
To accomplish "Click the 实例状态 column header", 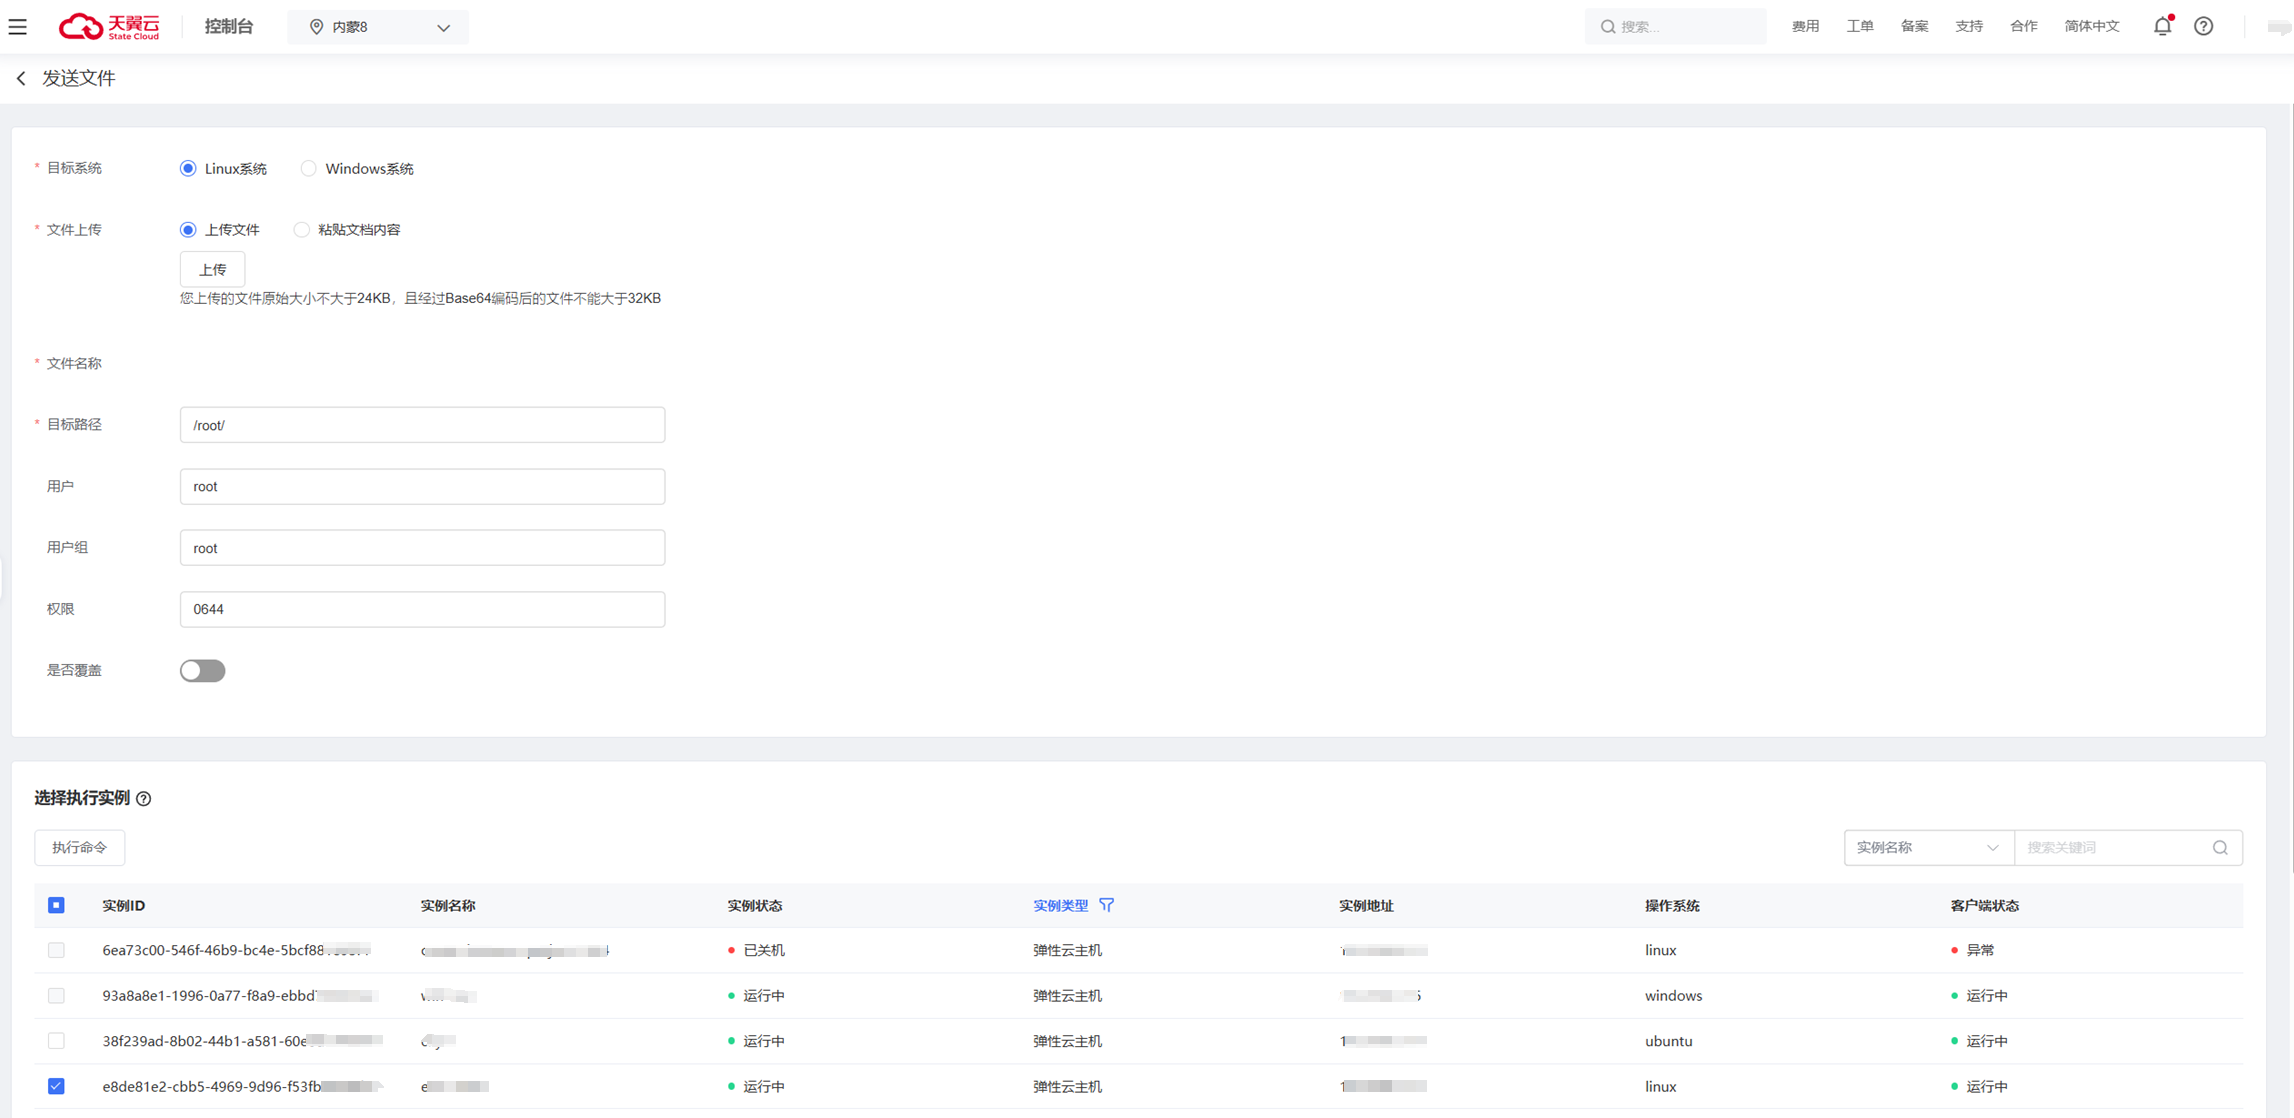I will [755, 905].
